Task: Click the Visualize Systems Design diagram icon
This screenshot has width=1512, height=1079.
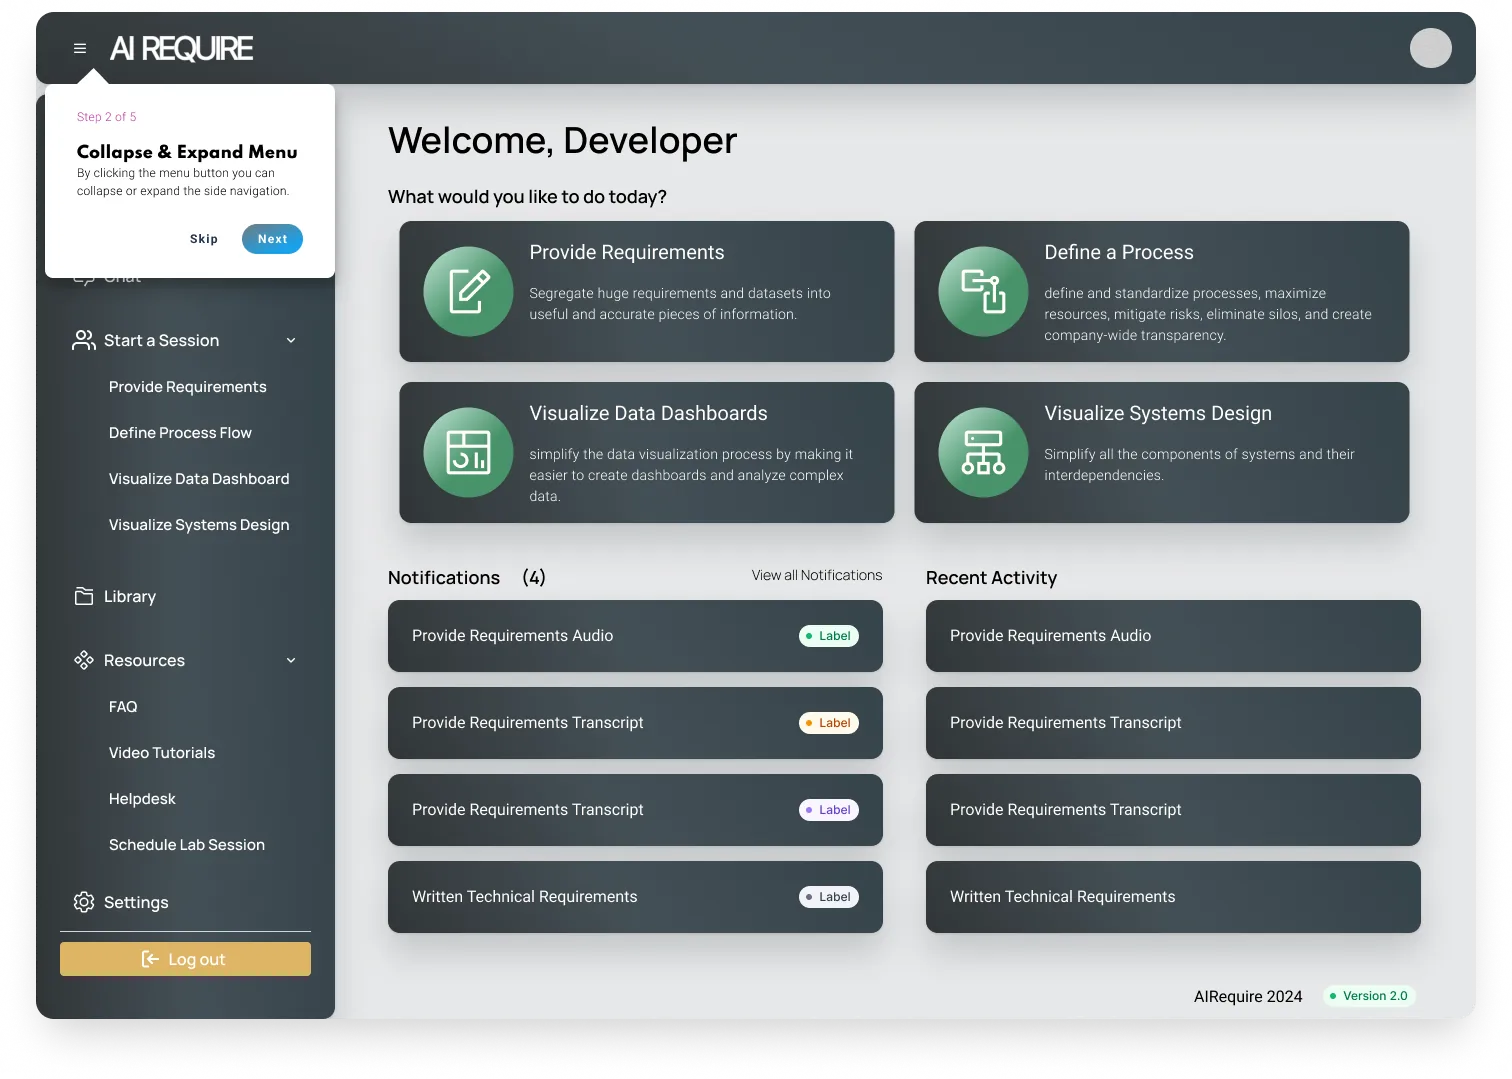Action: [983, 452]
